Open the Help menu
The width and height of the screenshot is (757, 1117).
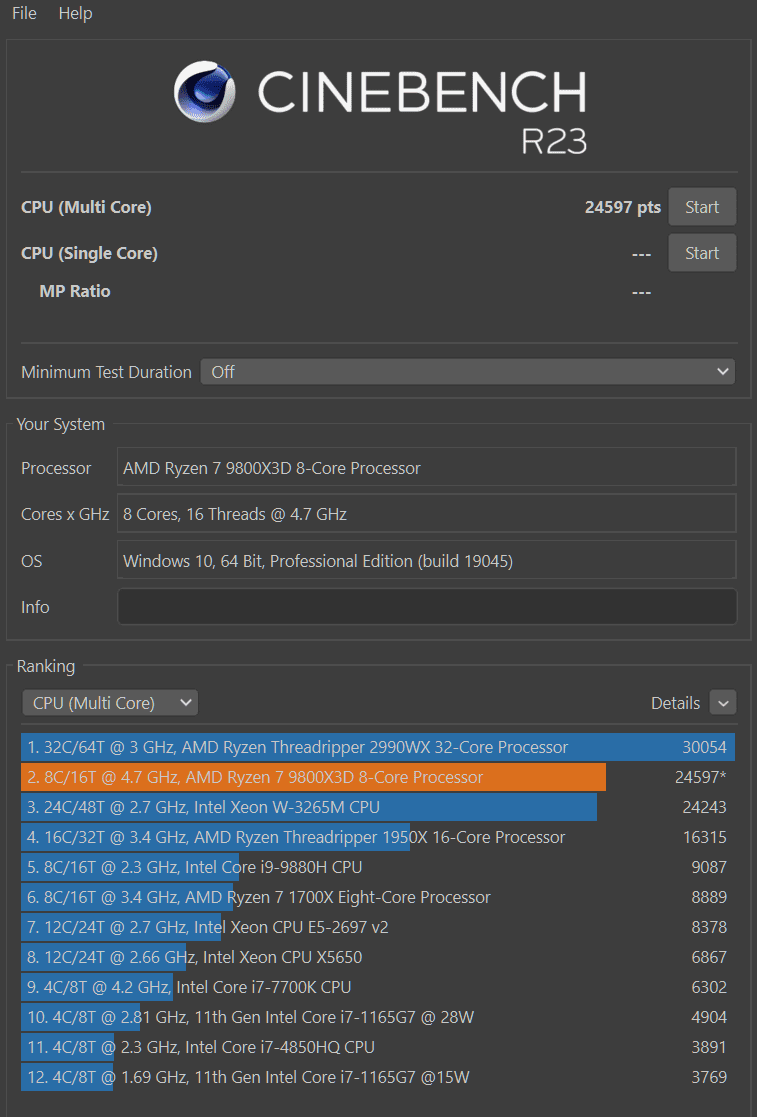click(x=75, y=13)
